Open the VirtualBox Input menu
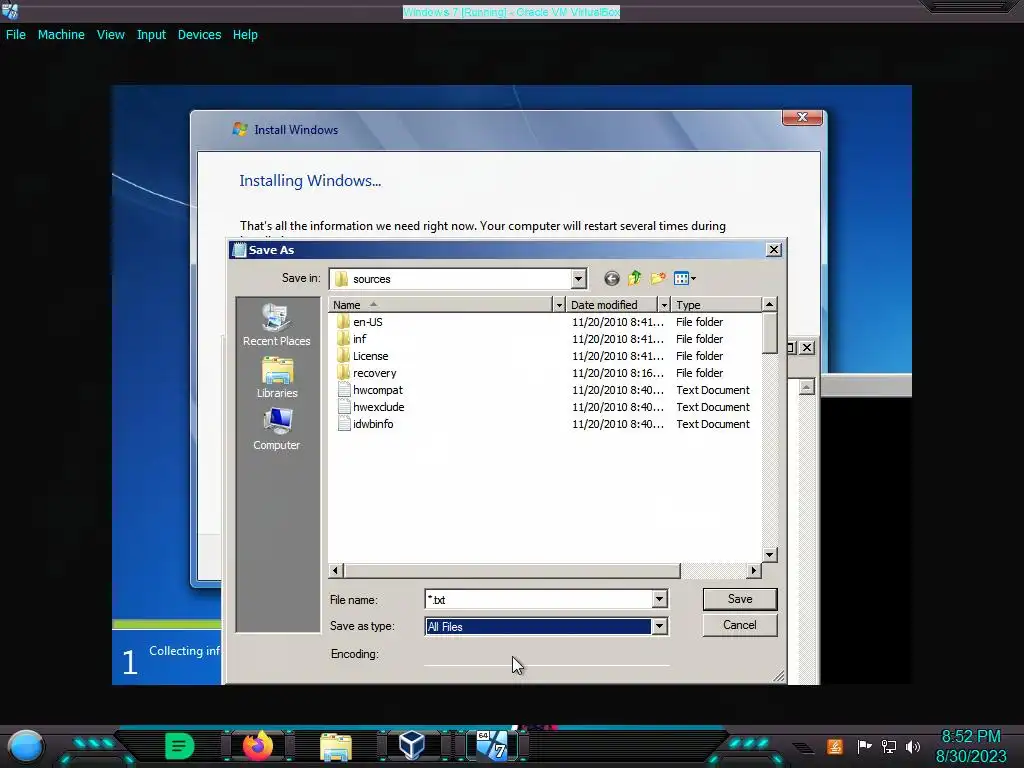Image resolution: width=1024 pixels, height=768 pixels. (151, 35)
